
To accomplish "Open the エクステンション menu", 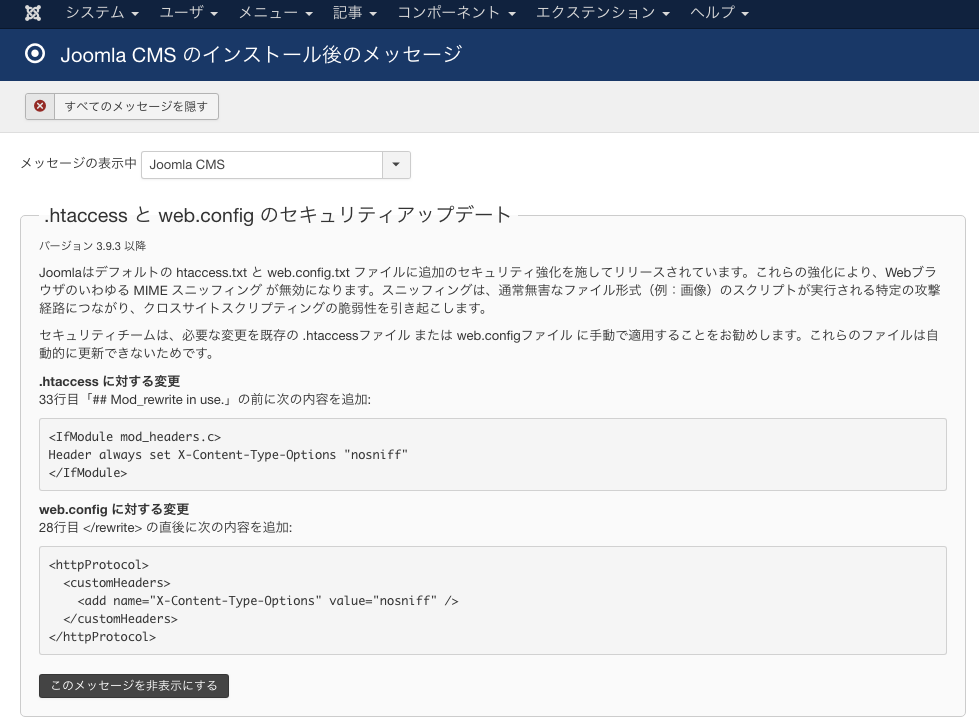I will [602, 13].
